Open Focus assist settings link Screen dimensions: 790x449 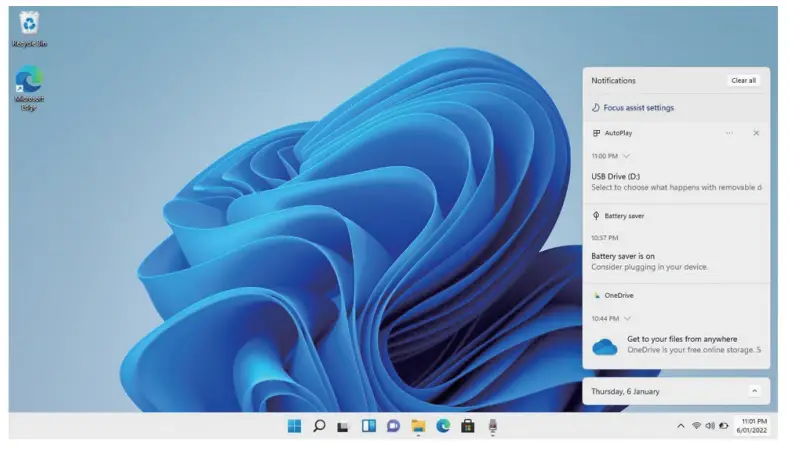(x=638, y=108)
